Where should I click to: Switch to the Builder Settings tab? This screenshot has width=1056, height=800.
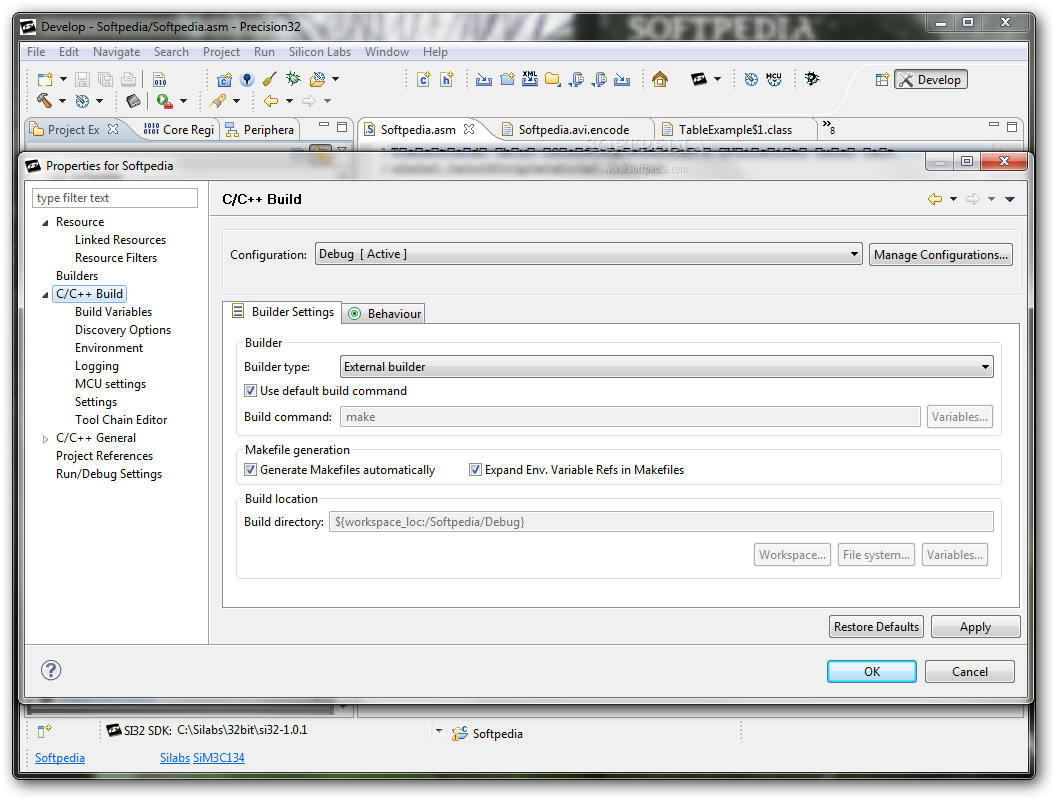(282, 312)
